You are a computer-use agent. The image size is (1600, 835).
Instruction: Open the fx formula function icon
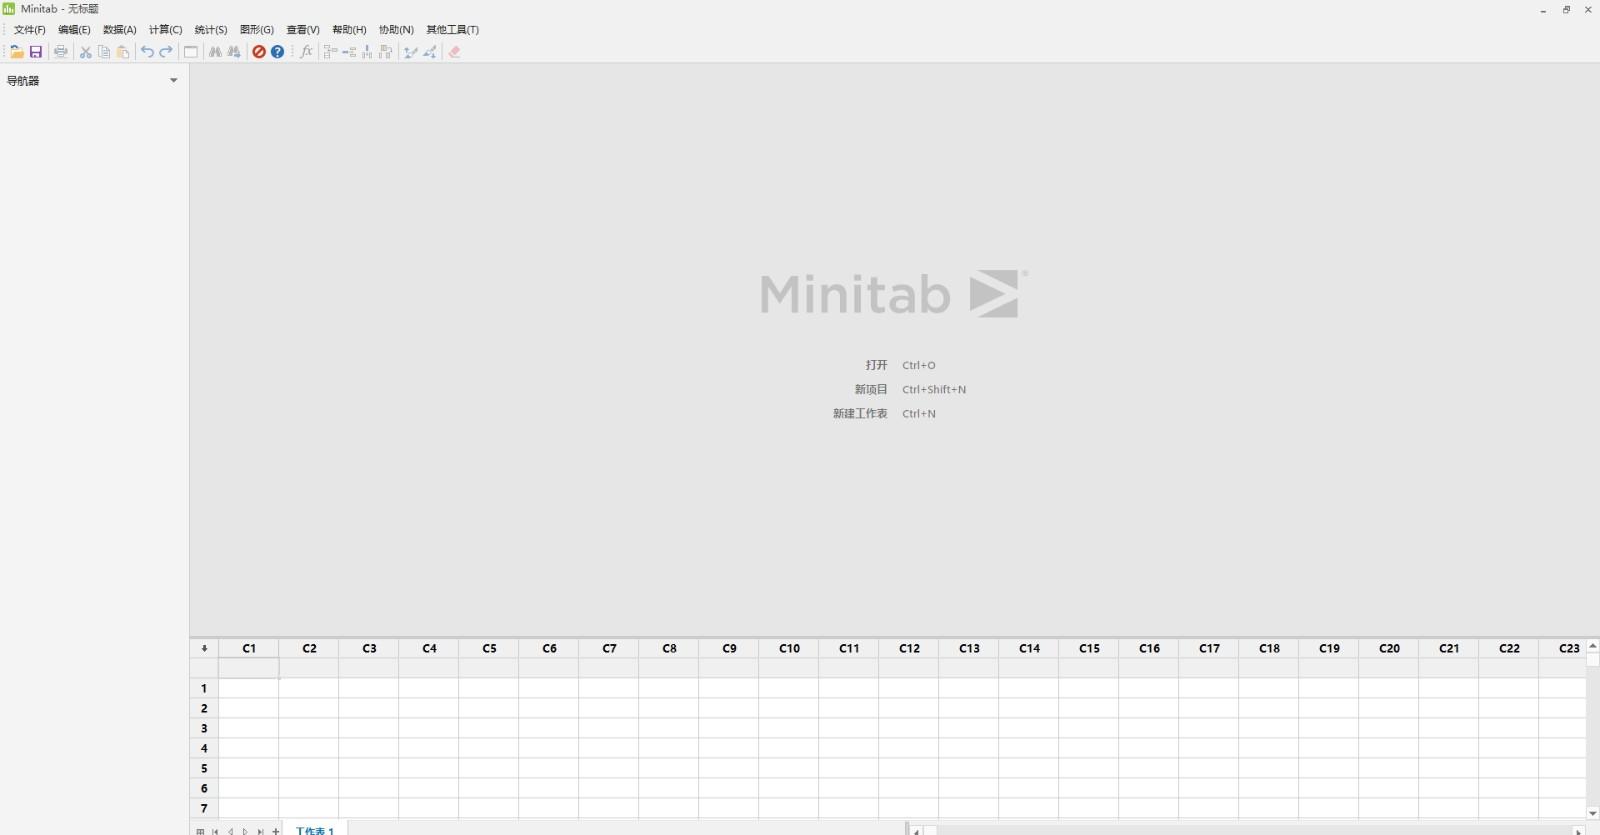tap(306, 52)
